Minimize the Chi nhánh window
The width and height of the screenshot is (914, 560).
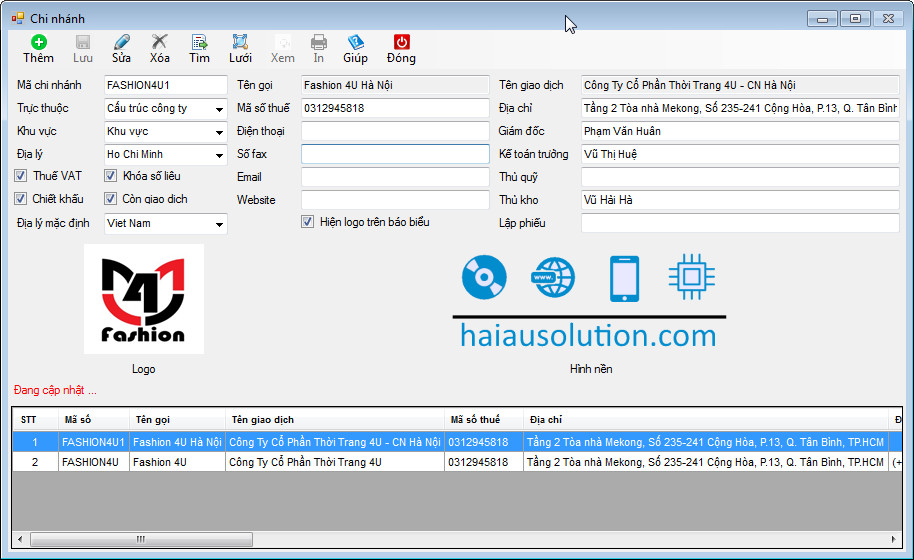822,19
